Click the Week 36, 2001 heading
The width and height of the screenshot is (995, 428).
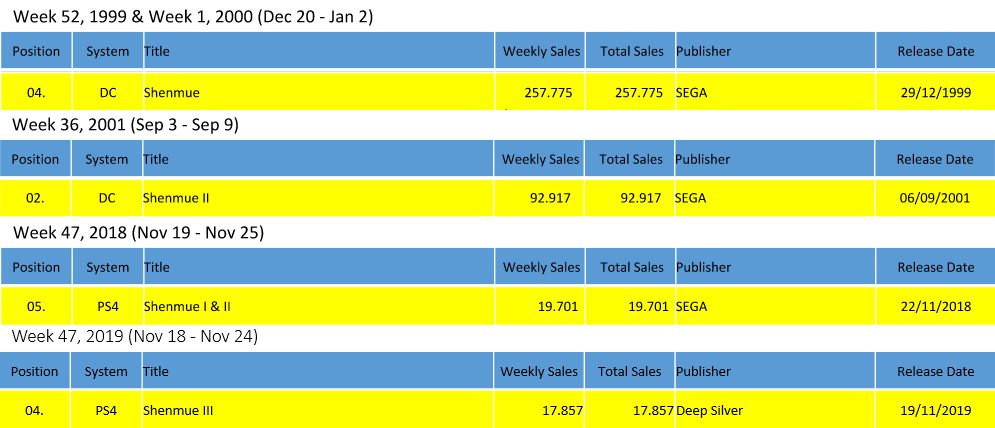(125, 125)
